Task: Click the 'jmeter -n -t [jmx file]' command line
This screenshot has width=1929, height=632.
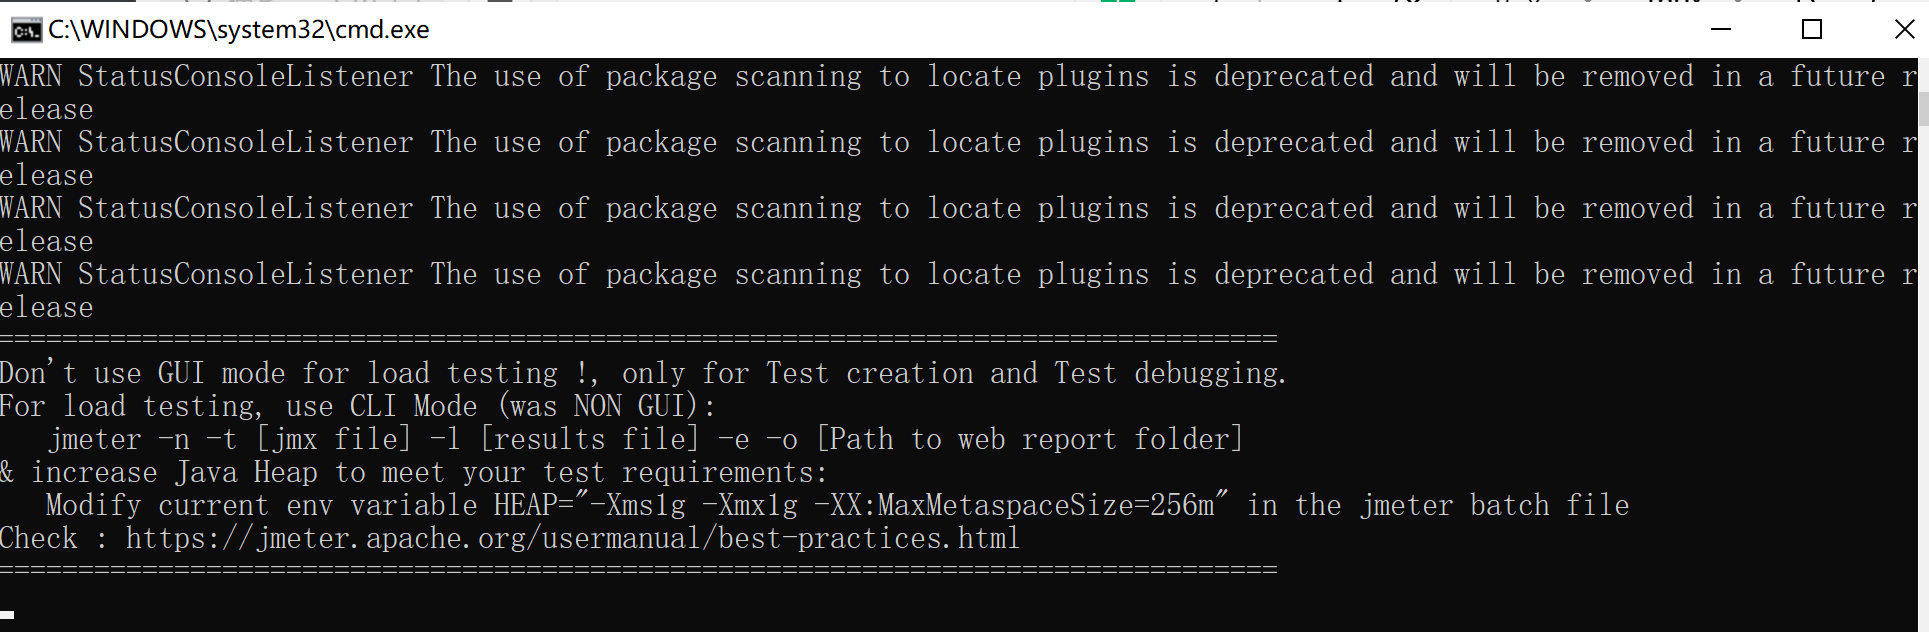Action: click(645, 439)
